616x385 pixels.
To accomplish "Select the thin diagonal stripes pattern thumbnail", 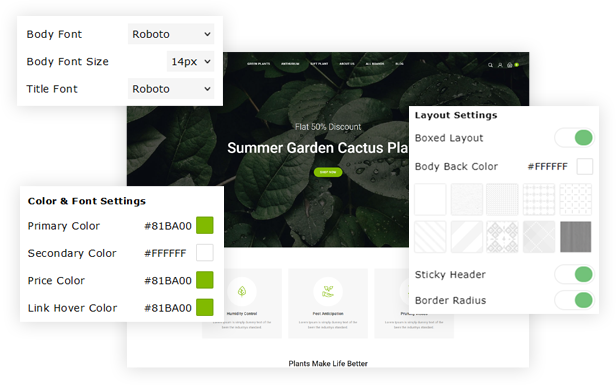I will tap(430, 237).
